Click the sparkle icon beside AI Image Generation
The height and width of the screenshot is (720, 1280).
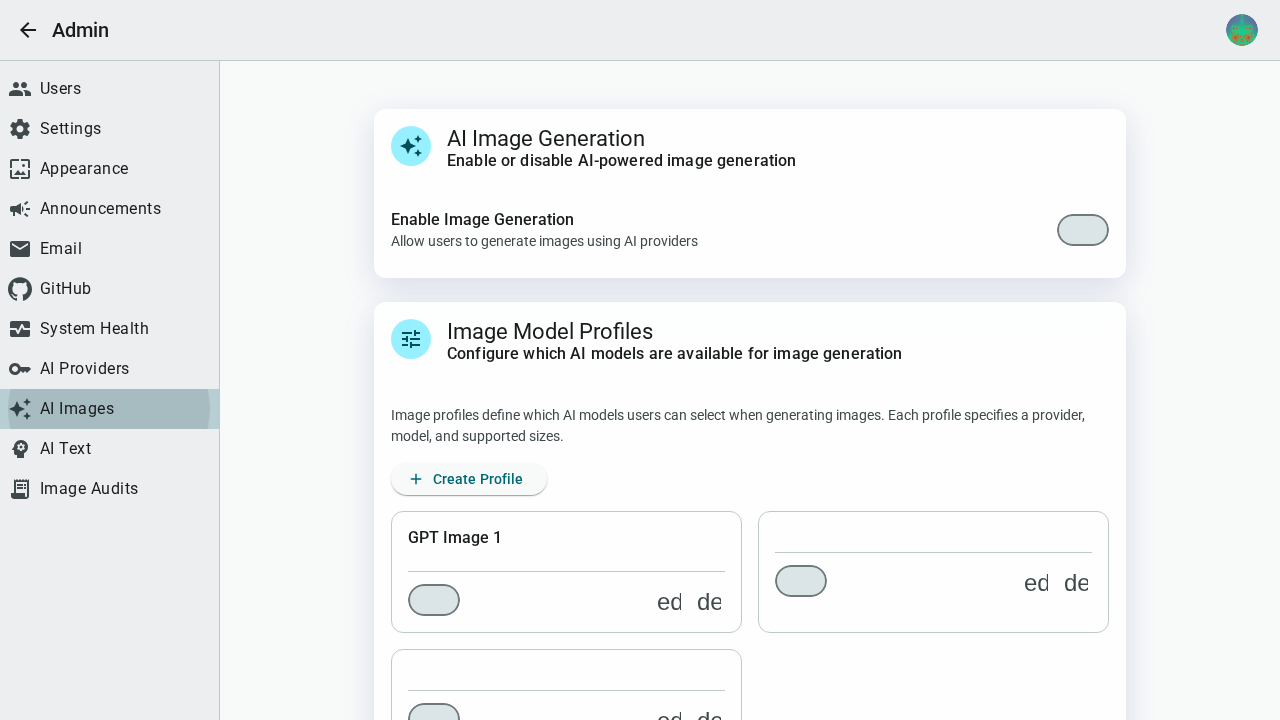point(411,146)
